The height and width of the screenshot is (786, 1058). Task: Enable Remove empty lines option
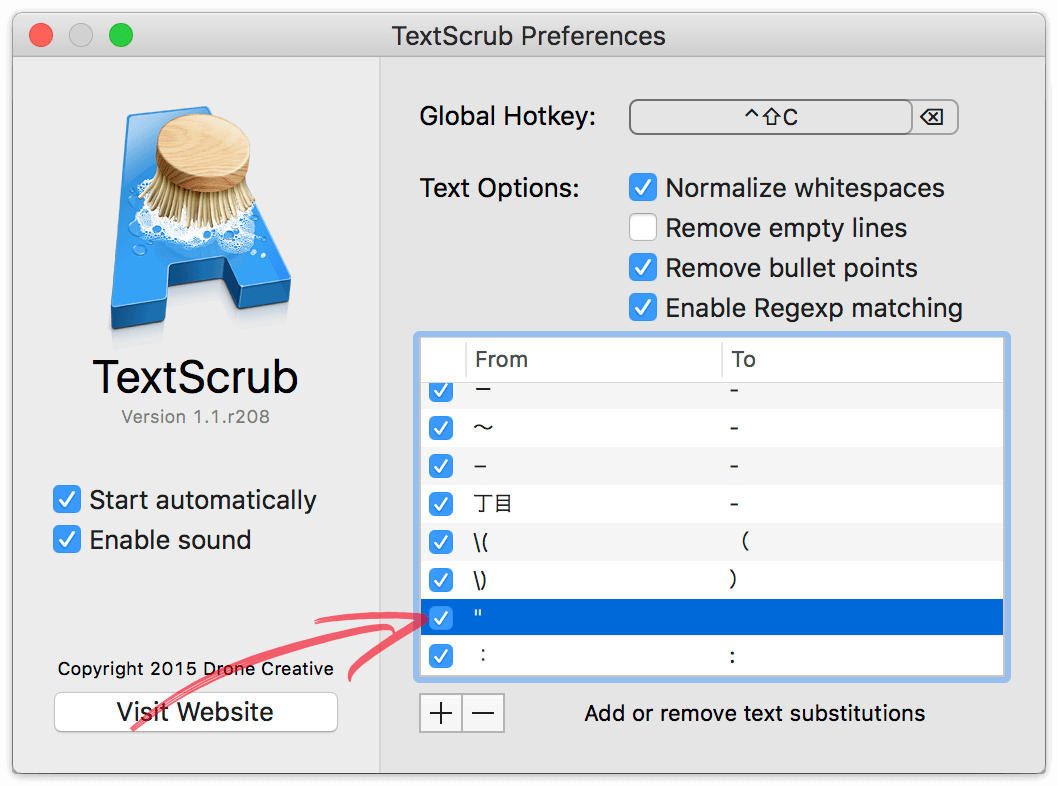(643, 227)
